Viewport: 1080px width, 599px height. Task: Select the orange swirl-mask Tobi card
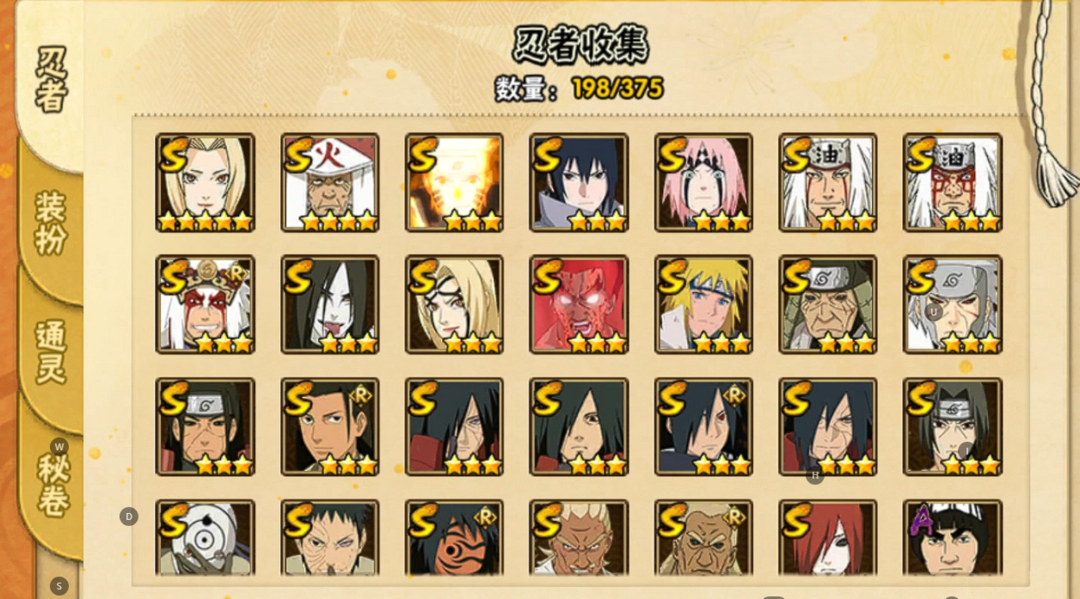pos(455,538)
